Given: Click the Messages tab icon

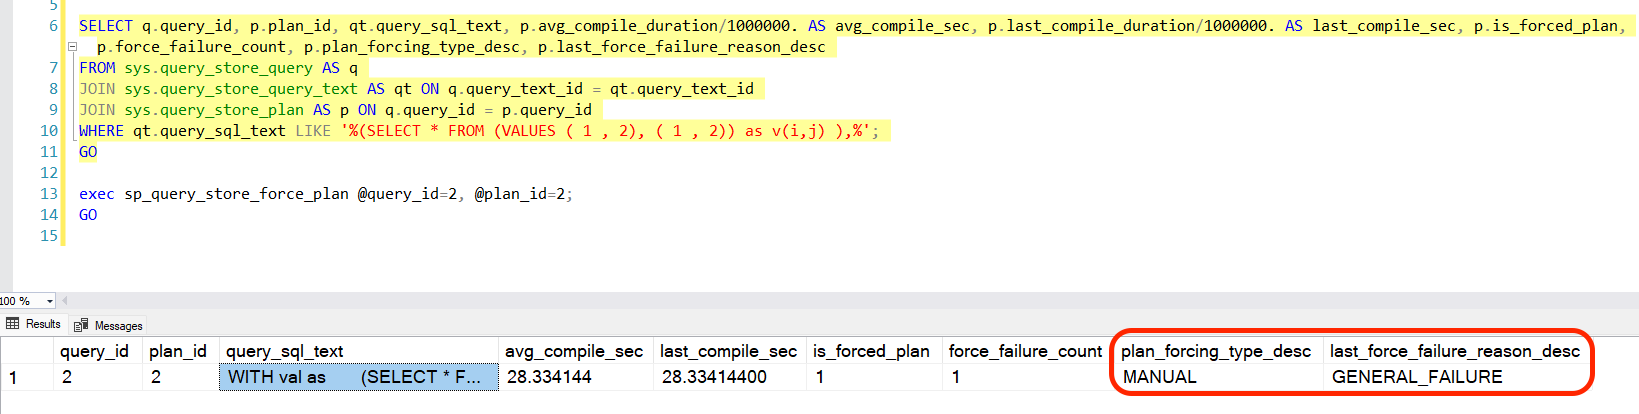Looking at the screenshot, I should click(x=81, y=326).
